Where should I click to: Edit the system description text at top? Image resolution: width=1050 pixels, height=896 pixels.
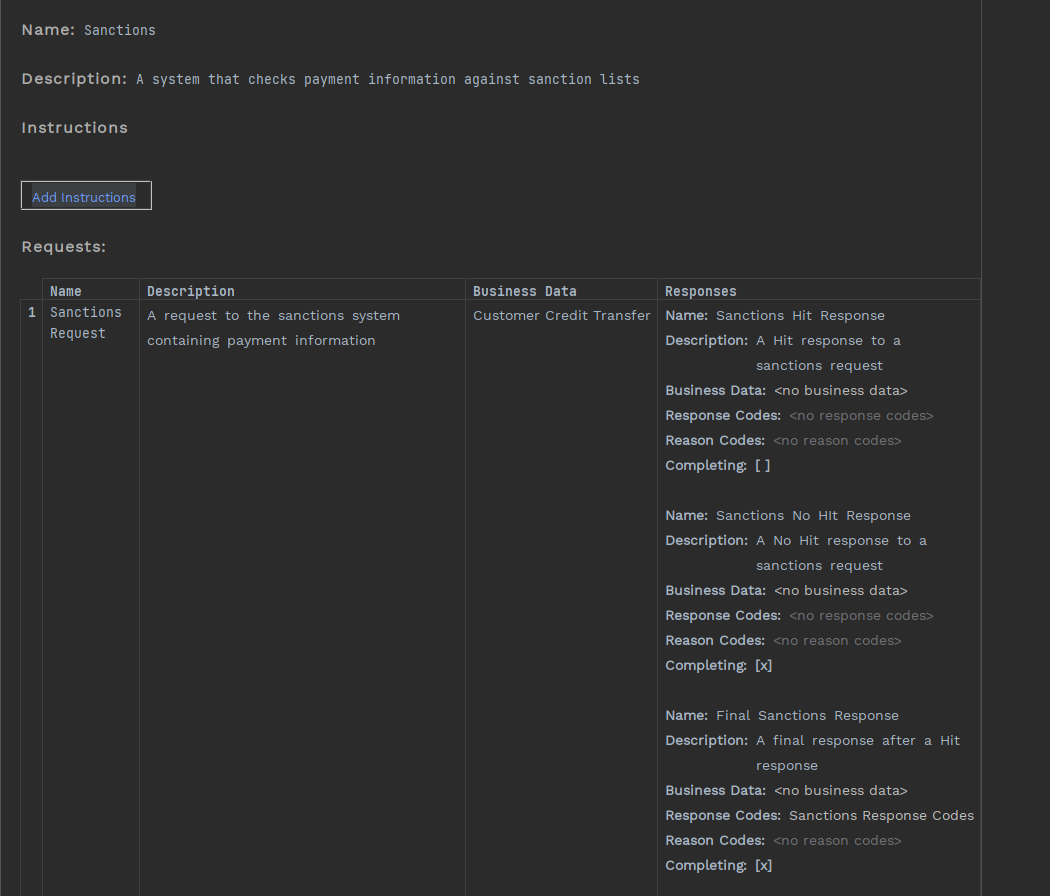[x=387, y=79]
